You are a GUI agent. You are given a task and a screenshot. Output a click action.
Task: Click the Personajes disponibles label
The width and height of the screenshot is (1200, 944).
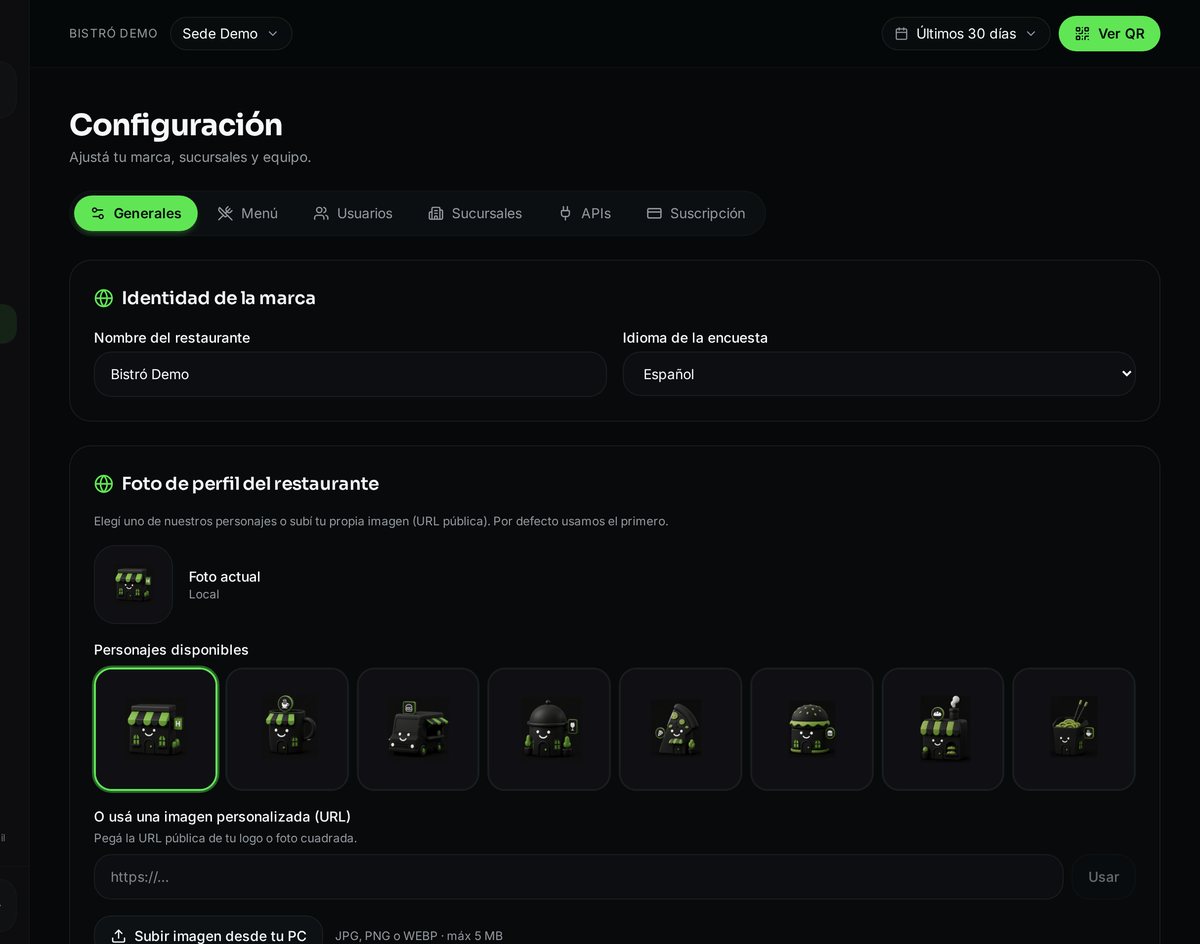click(x=171, y=650)
